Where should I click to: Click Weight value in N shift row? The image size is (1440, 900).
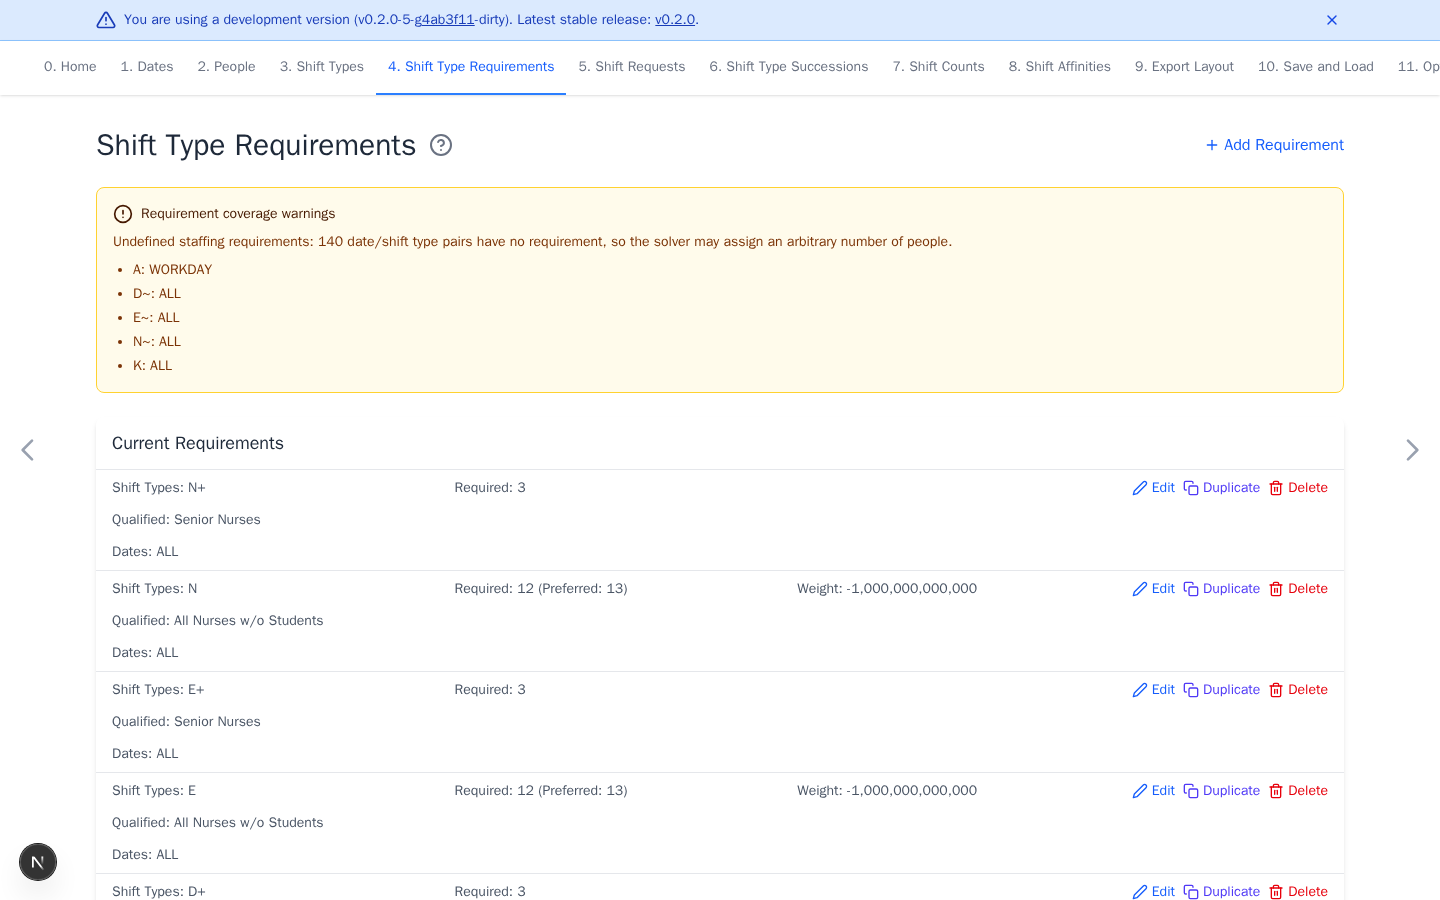pos(887,589)
